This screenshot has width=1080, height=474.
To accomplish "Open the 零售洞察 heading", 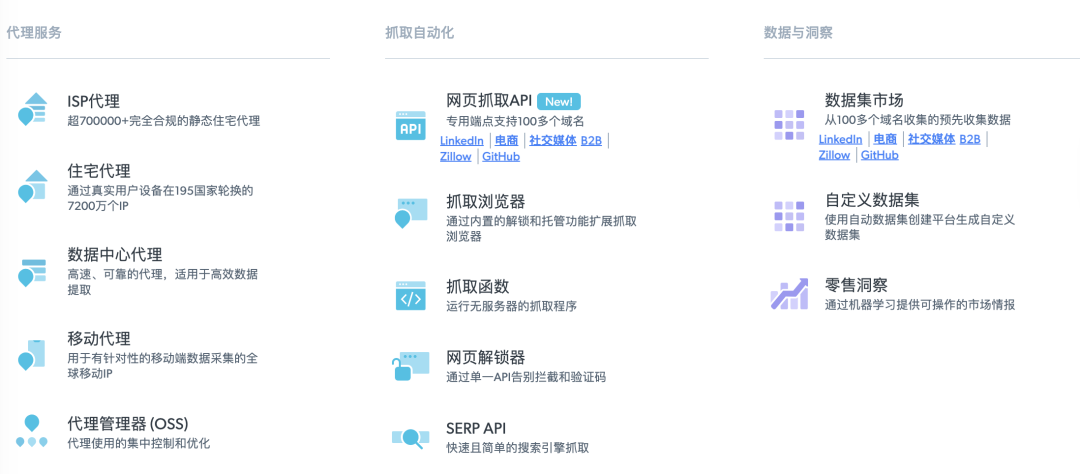I will 856,285.
